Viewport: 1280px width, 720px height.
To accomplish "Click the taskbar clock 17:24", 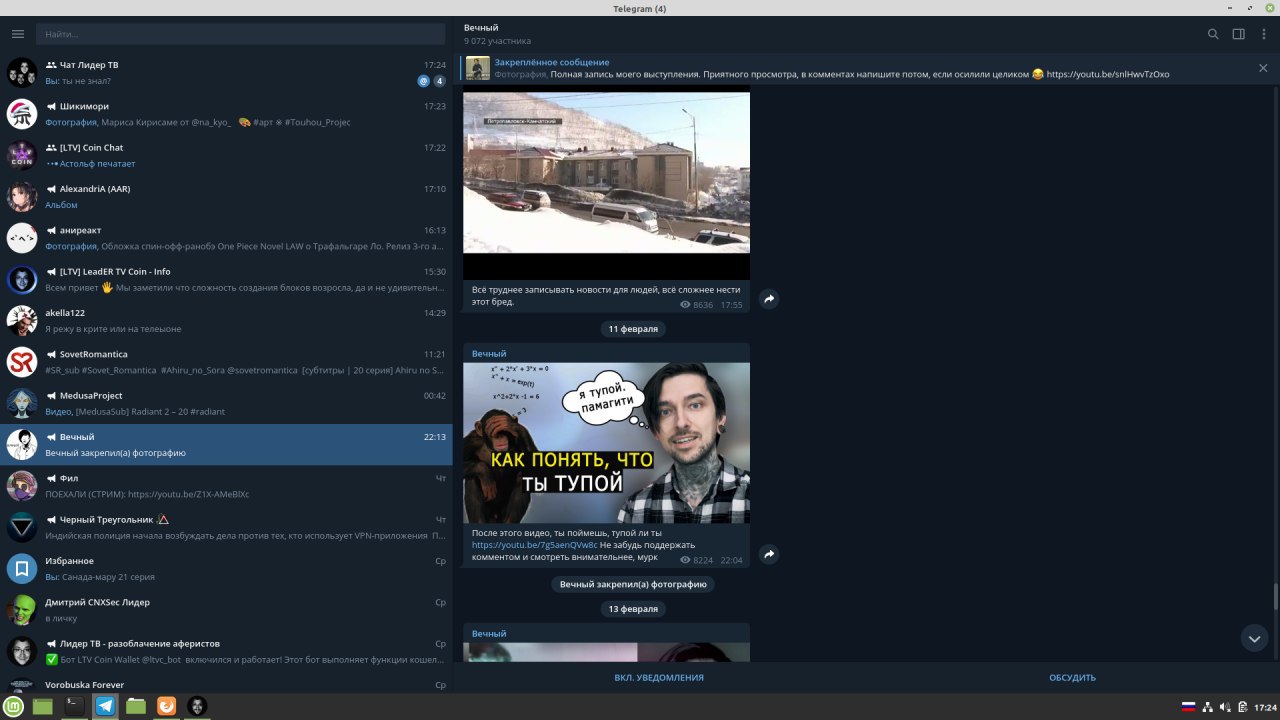I will 1265,707.
